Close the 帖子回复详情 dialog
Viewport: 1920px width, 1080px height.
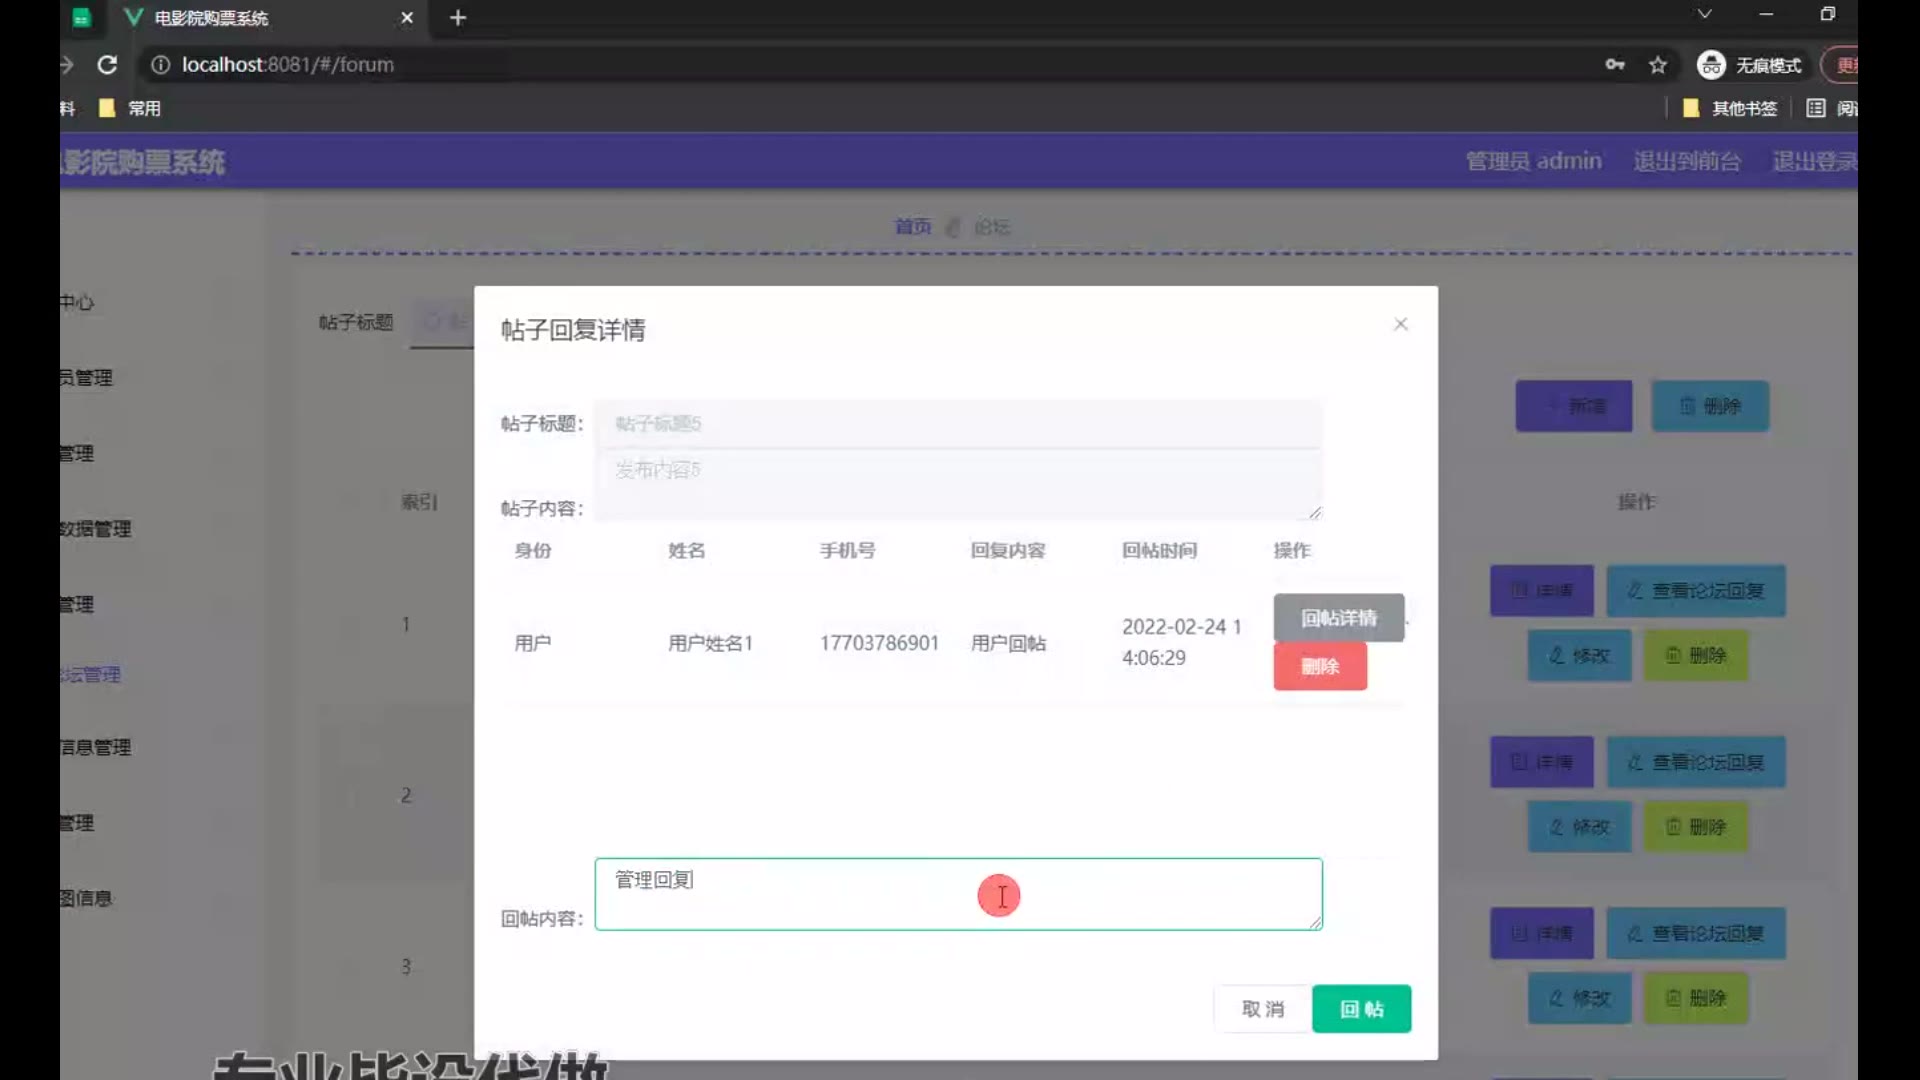[1400, 324]
